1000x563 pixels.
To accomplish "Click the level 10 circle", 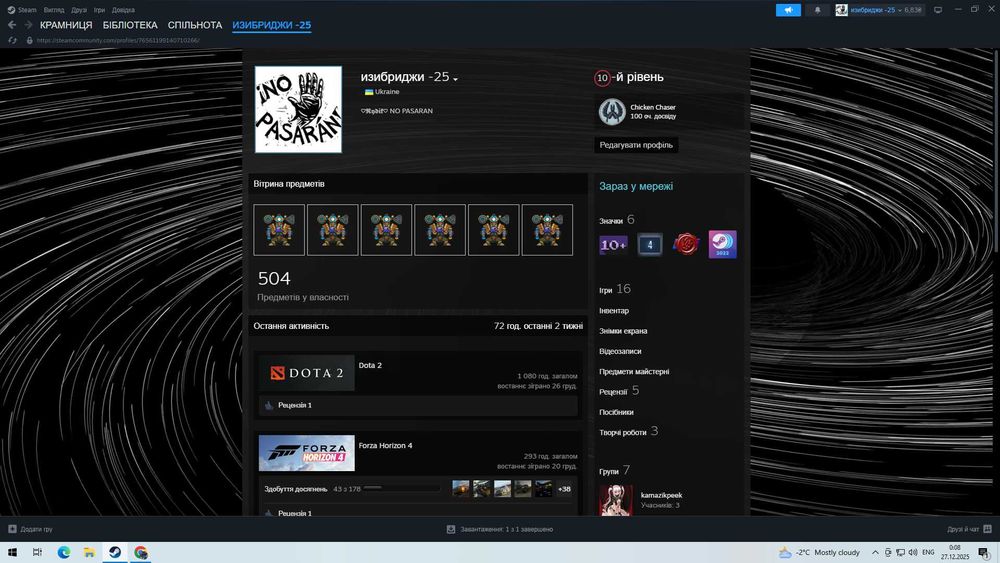I will [602, 78].
